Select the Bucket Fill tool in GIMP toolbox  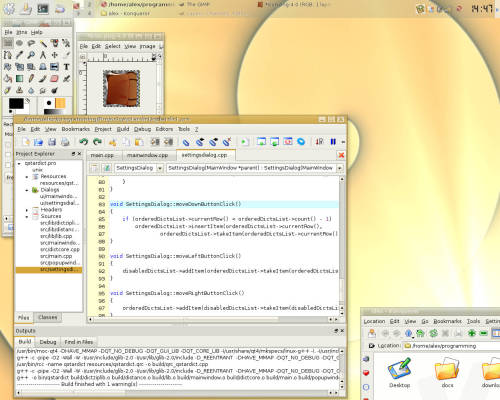click(x=8, y=79)
